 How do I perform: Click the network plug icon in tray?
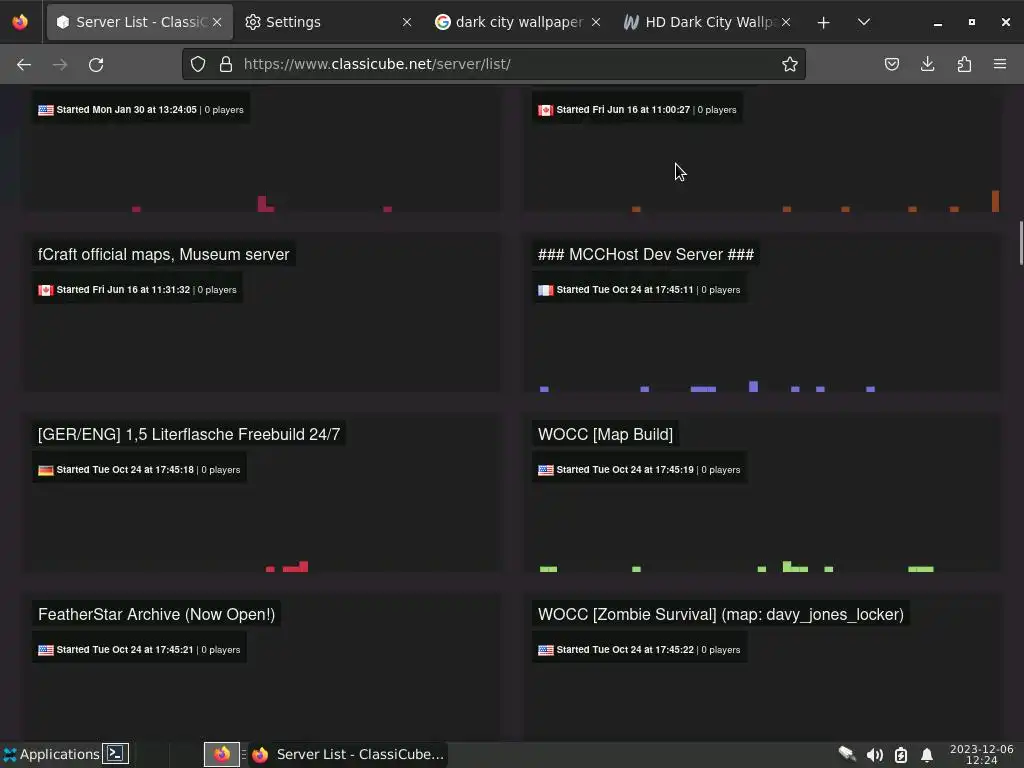pyautogui.click(x=847, y=754)
